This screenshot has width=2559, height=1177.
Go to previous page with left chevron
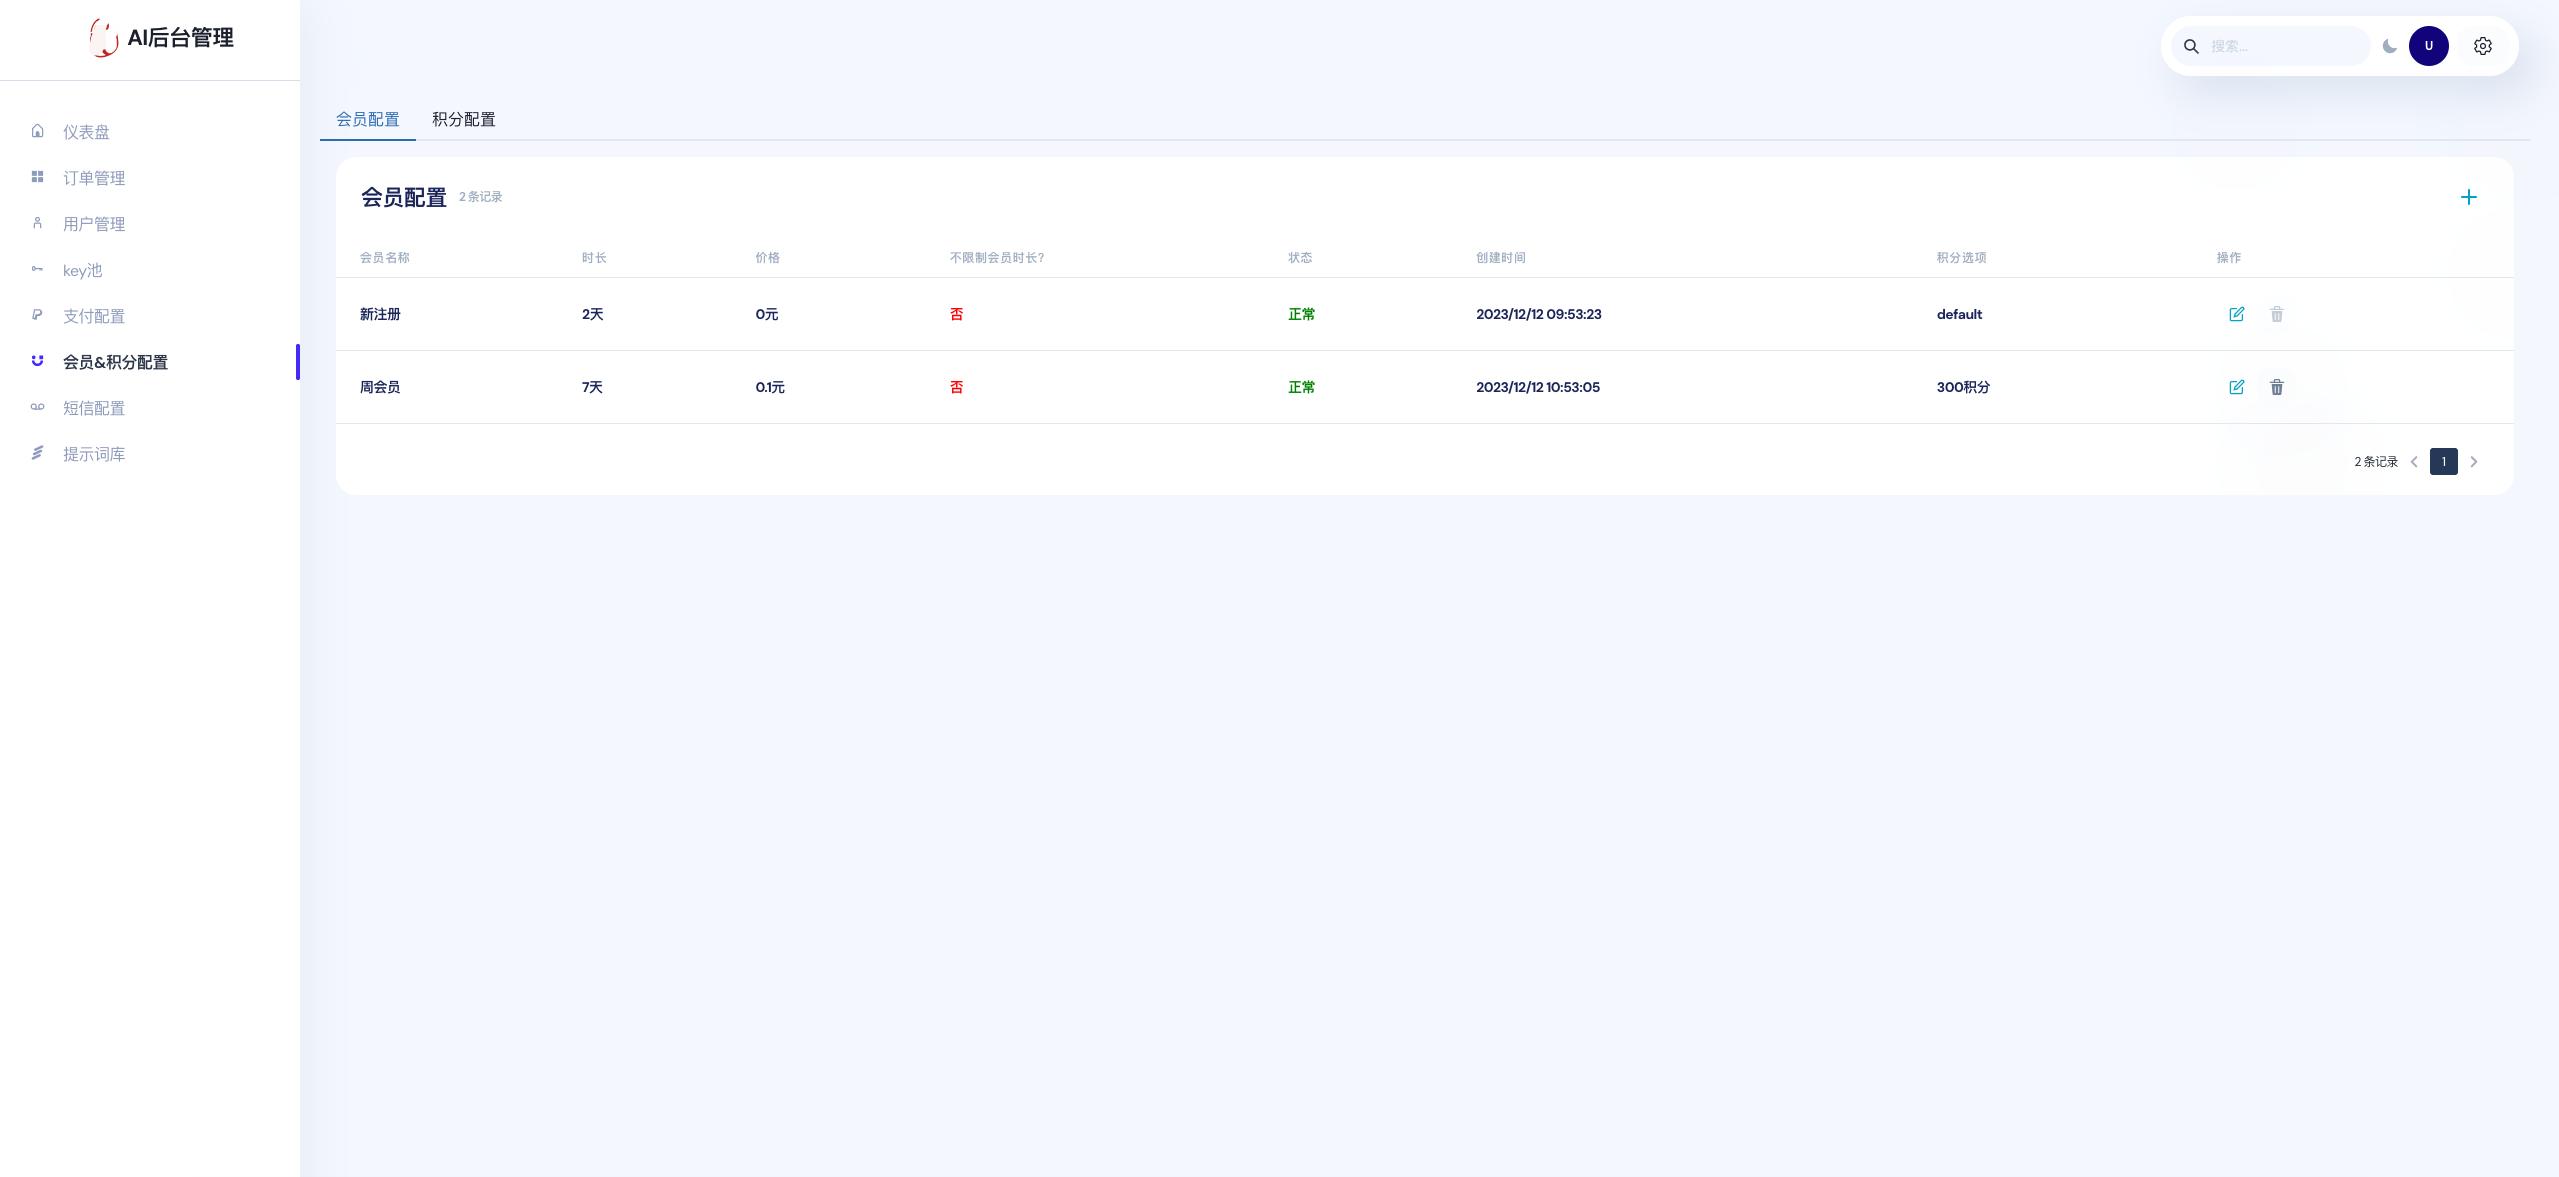tap(2414, 462)
